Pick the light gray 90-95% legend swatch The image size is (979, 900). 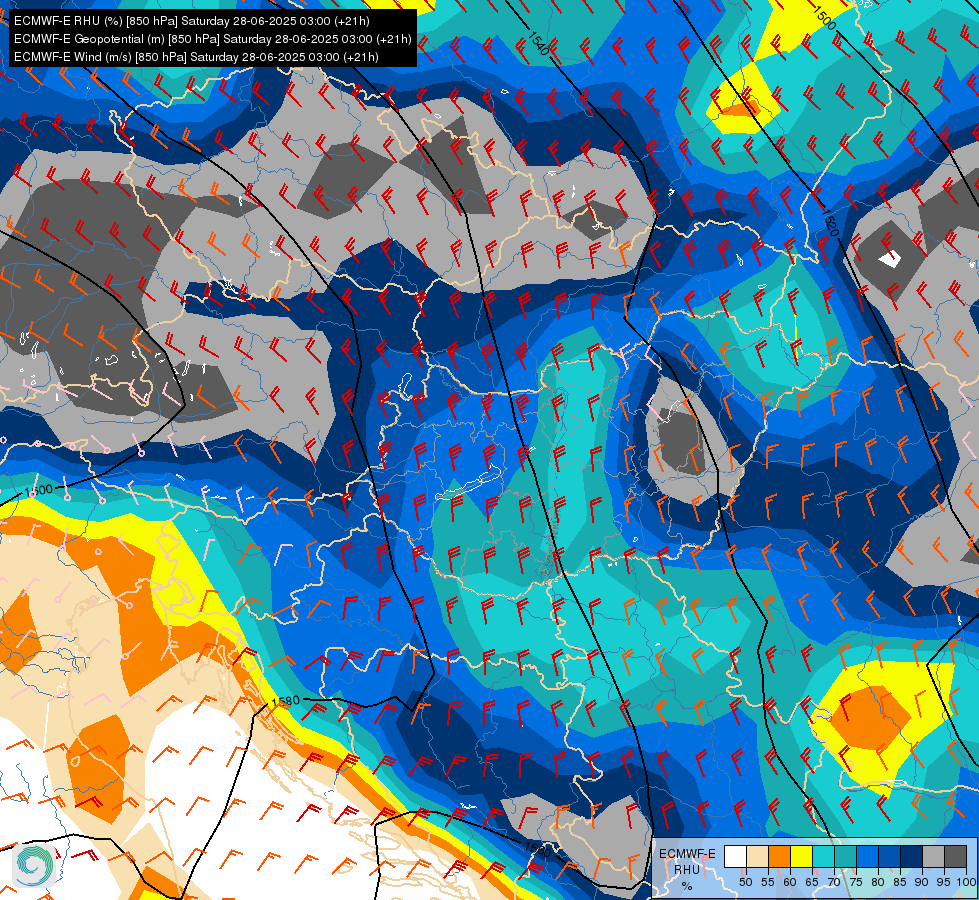[x=933, y=856]
